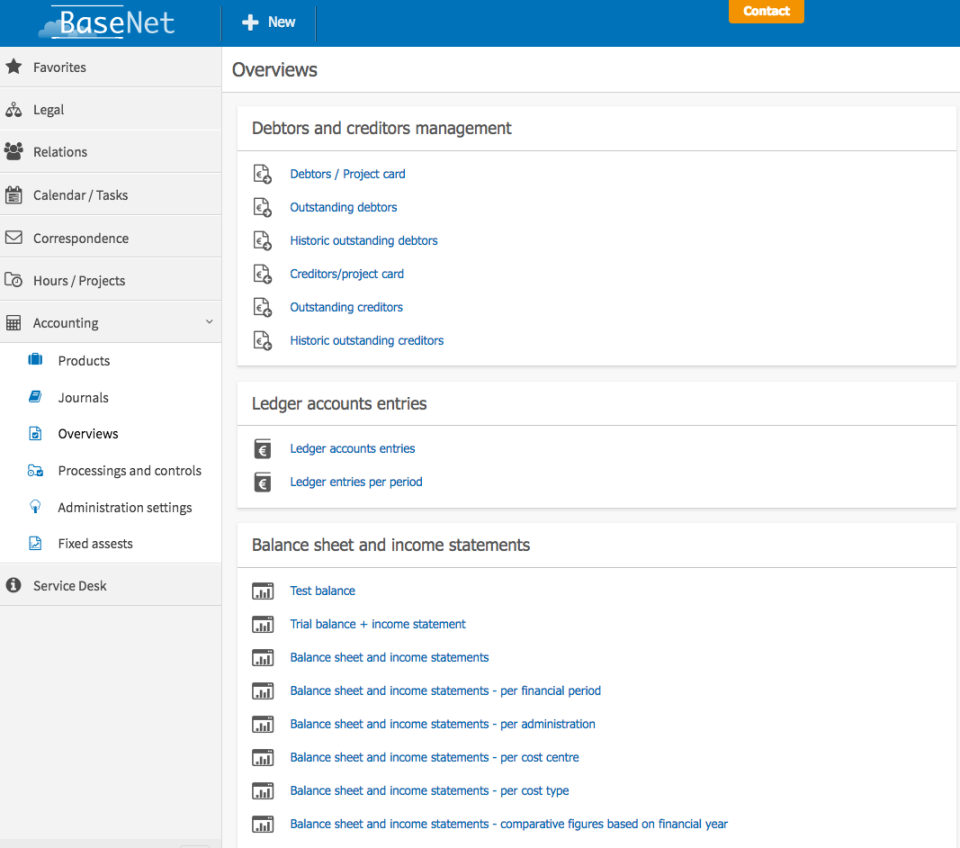Open Trial balance + income statement link
960x848 pixels.
pyautogui.click(x=377, y=624)
